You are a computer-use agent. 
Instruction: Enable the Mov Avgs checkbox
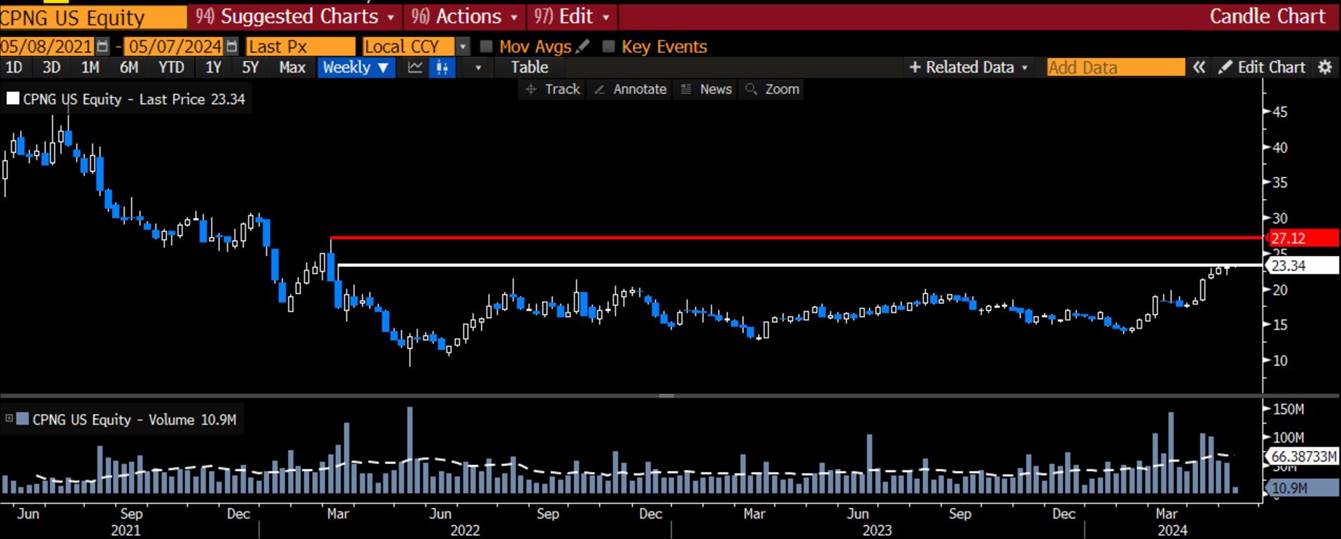(486, 46)
